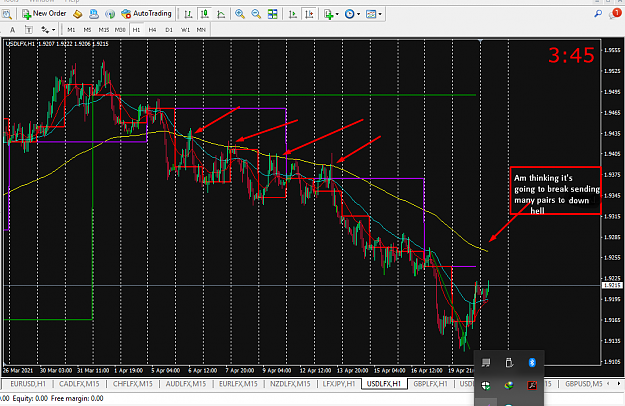625x406 pixels.
Task: Toggle chart shift from right border
Action: pyautogui.click(x=309, y=14)
